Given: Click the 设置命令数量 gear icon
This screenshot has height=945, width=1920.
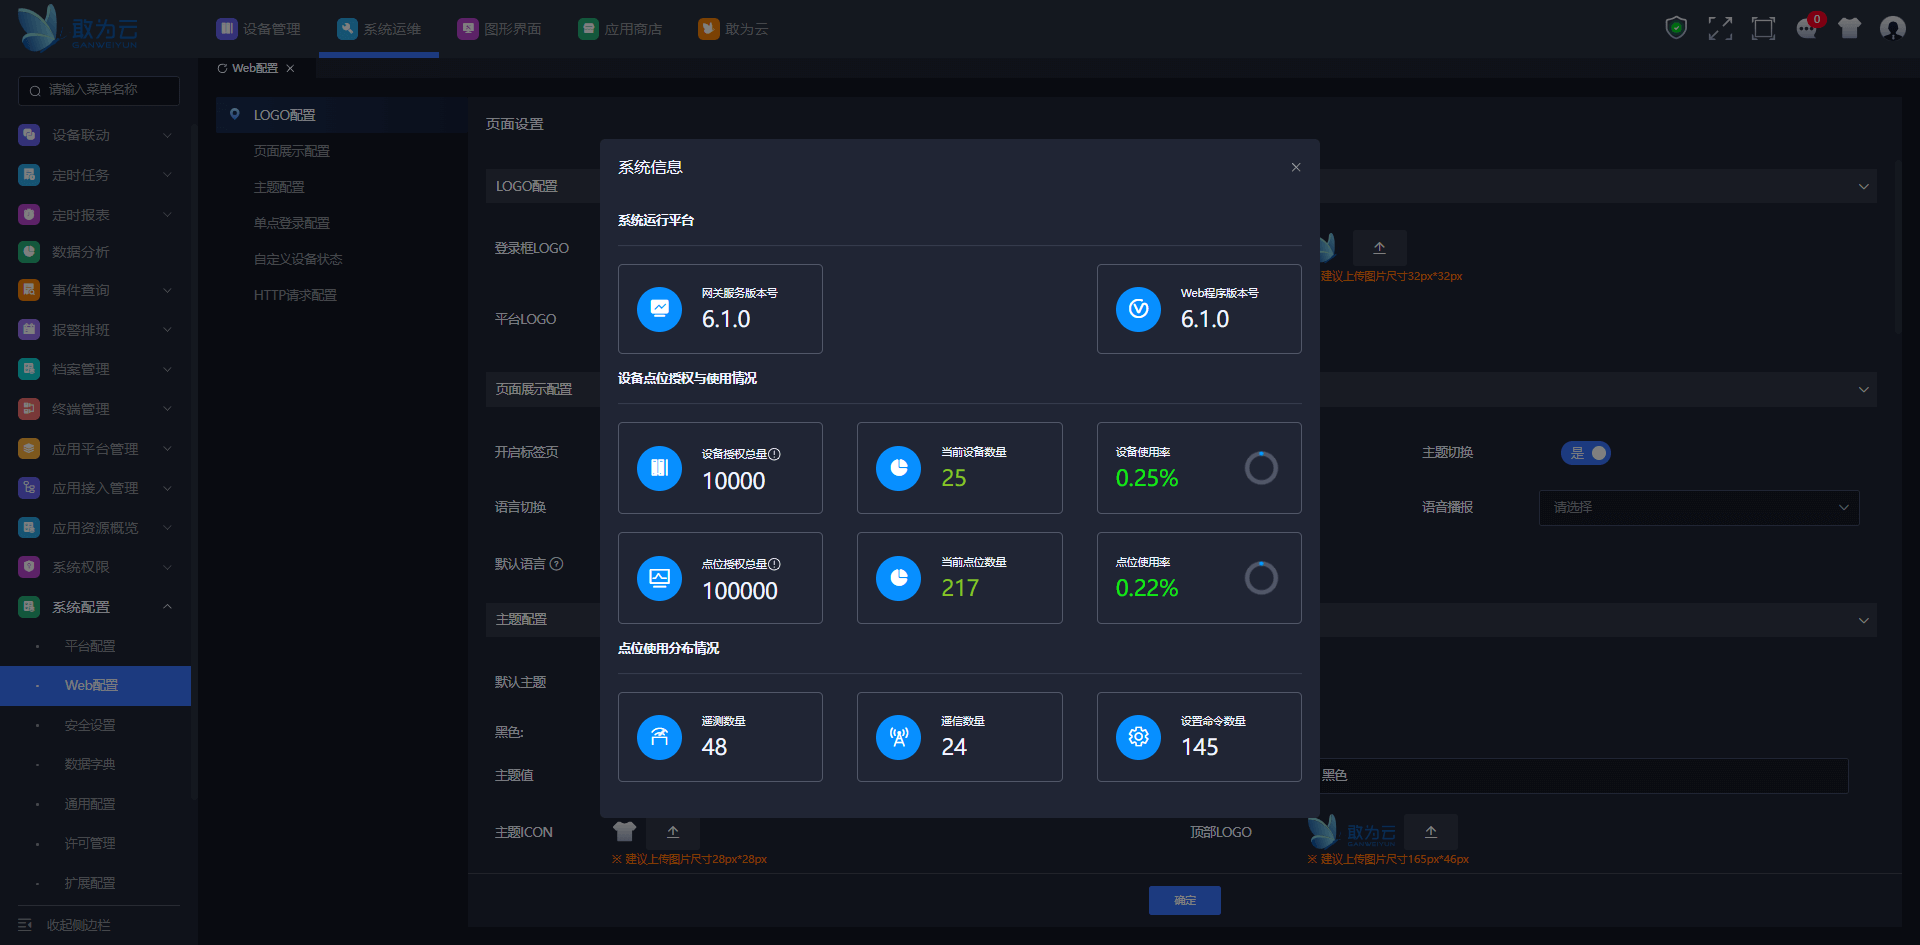Looking at the screenshot, I should (1138, 737).
